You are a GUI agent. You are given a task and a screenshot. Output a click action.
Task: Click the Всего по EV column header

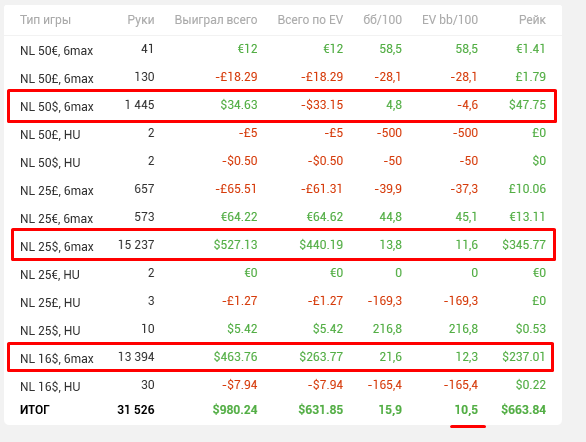point(310,20)
